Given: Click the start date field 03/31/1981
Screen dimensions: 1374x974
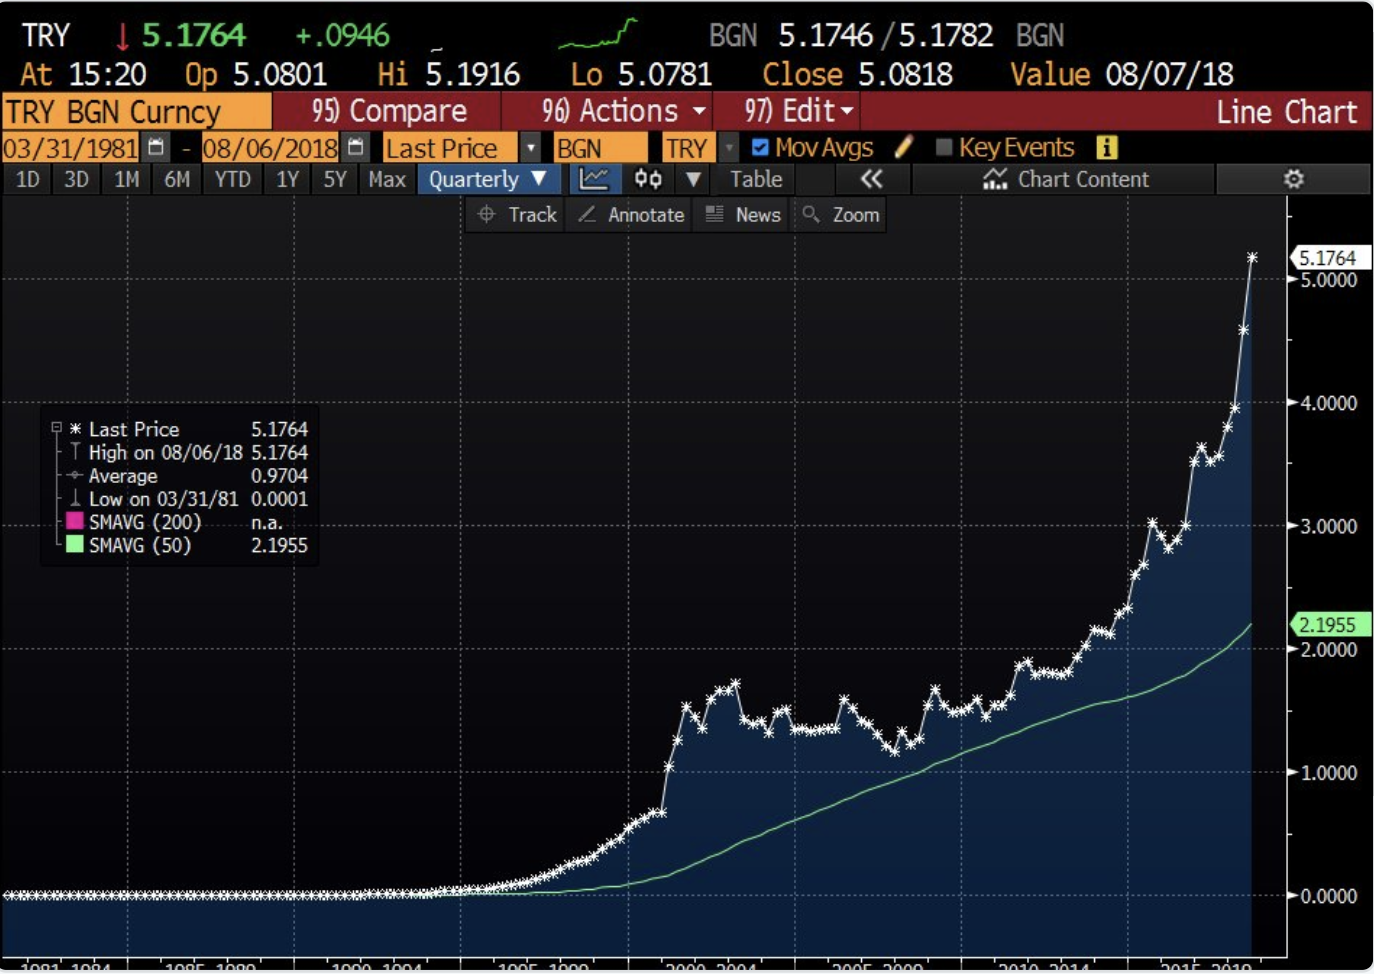Looking at the screenshot, I should tap(71, 148).
